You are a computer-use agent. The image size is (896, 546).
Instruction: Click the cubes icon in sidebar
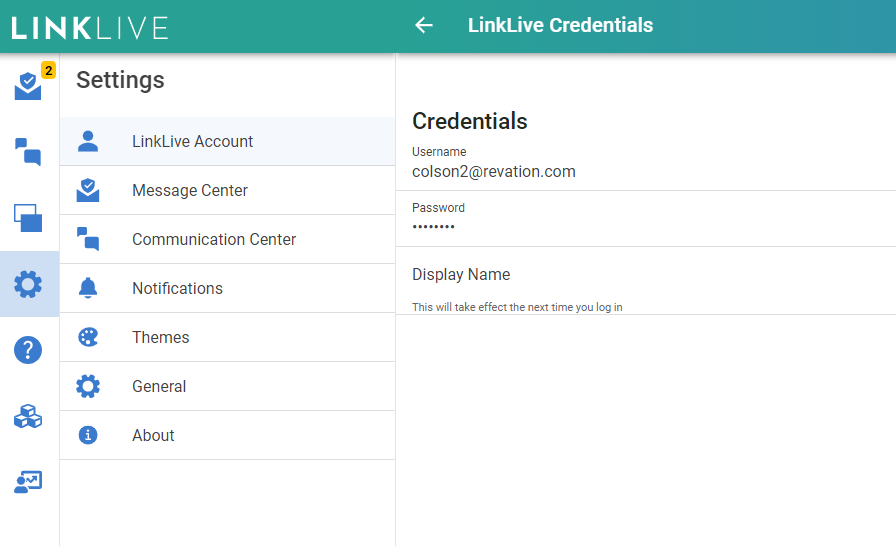point(28,416)
